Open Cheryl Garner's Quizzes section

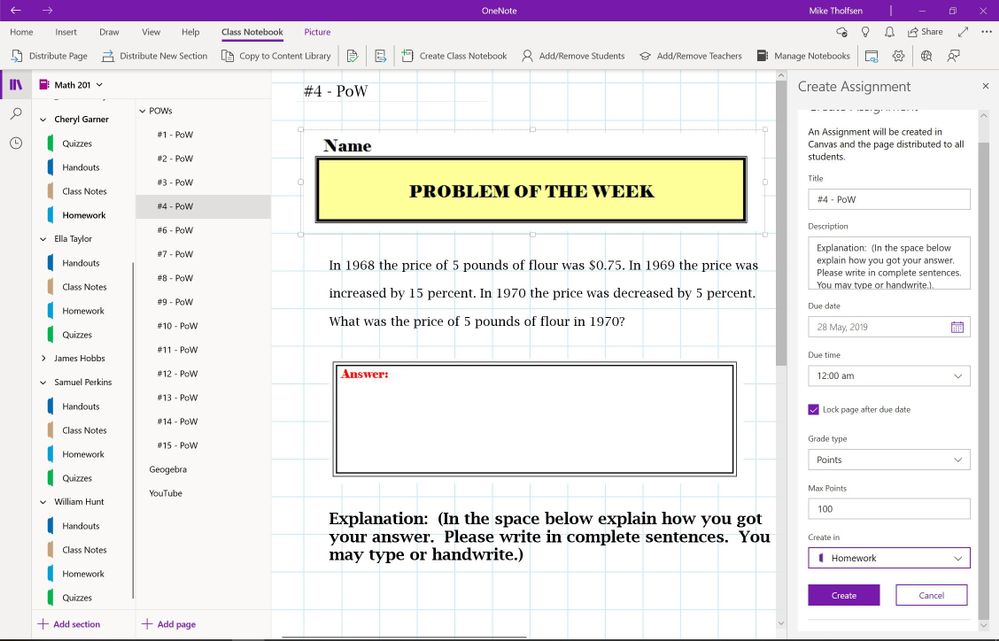coord(76,143)
